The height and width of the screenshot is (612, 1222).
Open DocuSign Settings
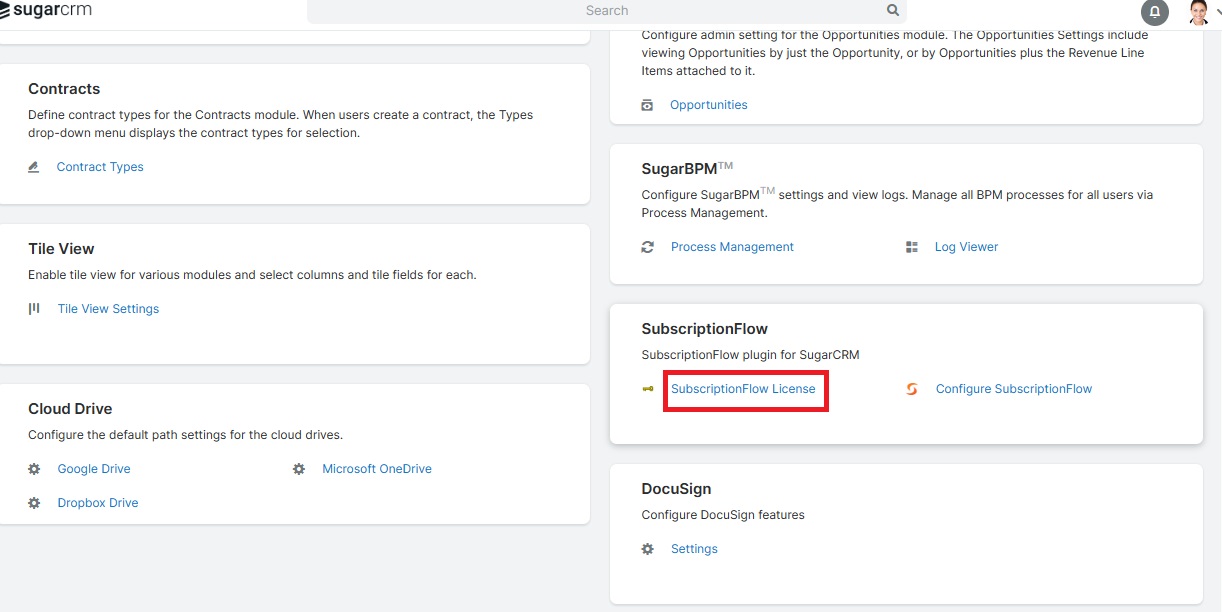coord(694,548)
